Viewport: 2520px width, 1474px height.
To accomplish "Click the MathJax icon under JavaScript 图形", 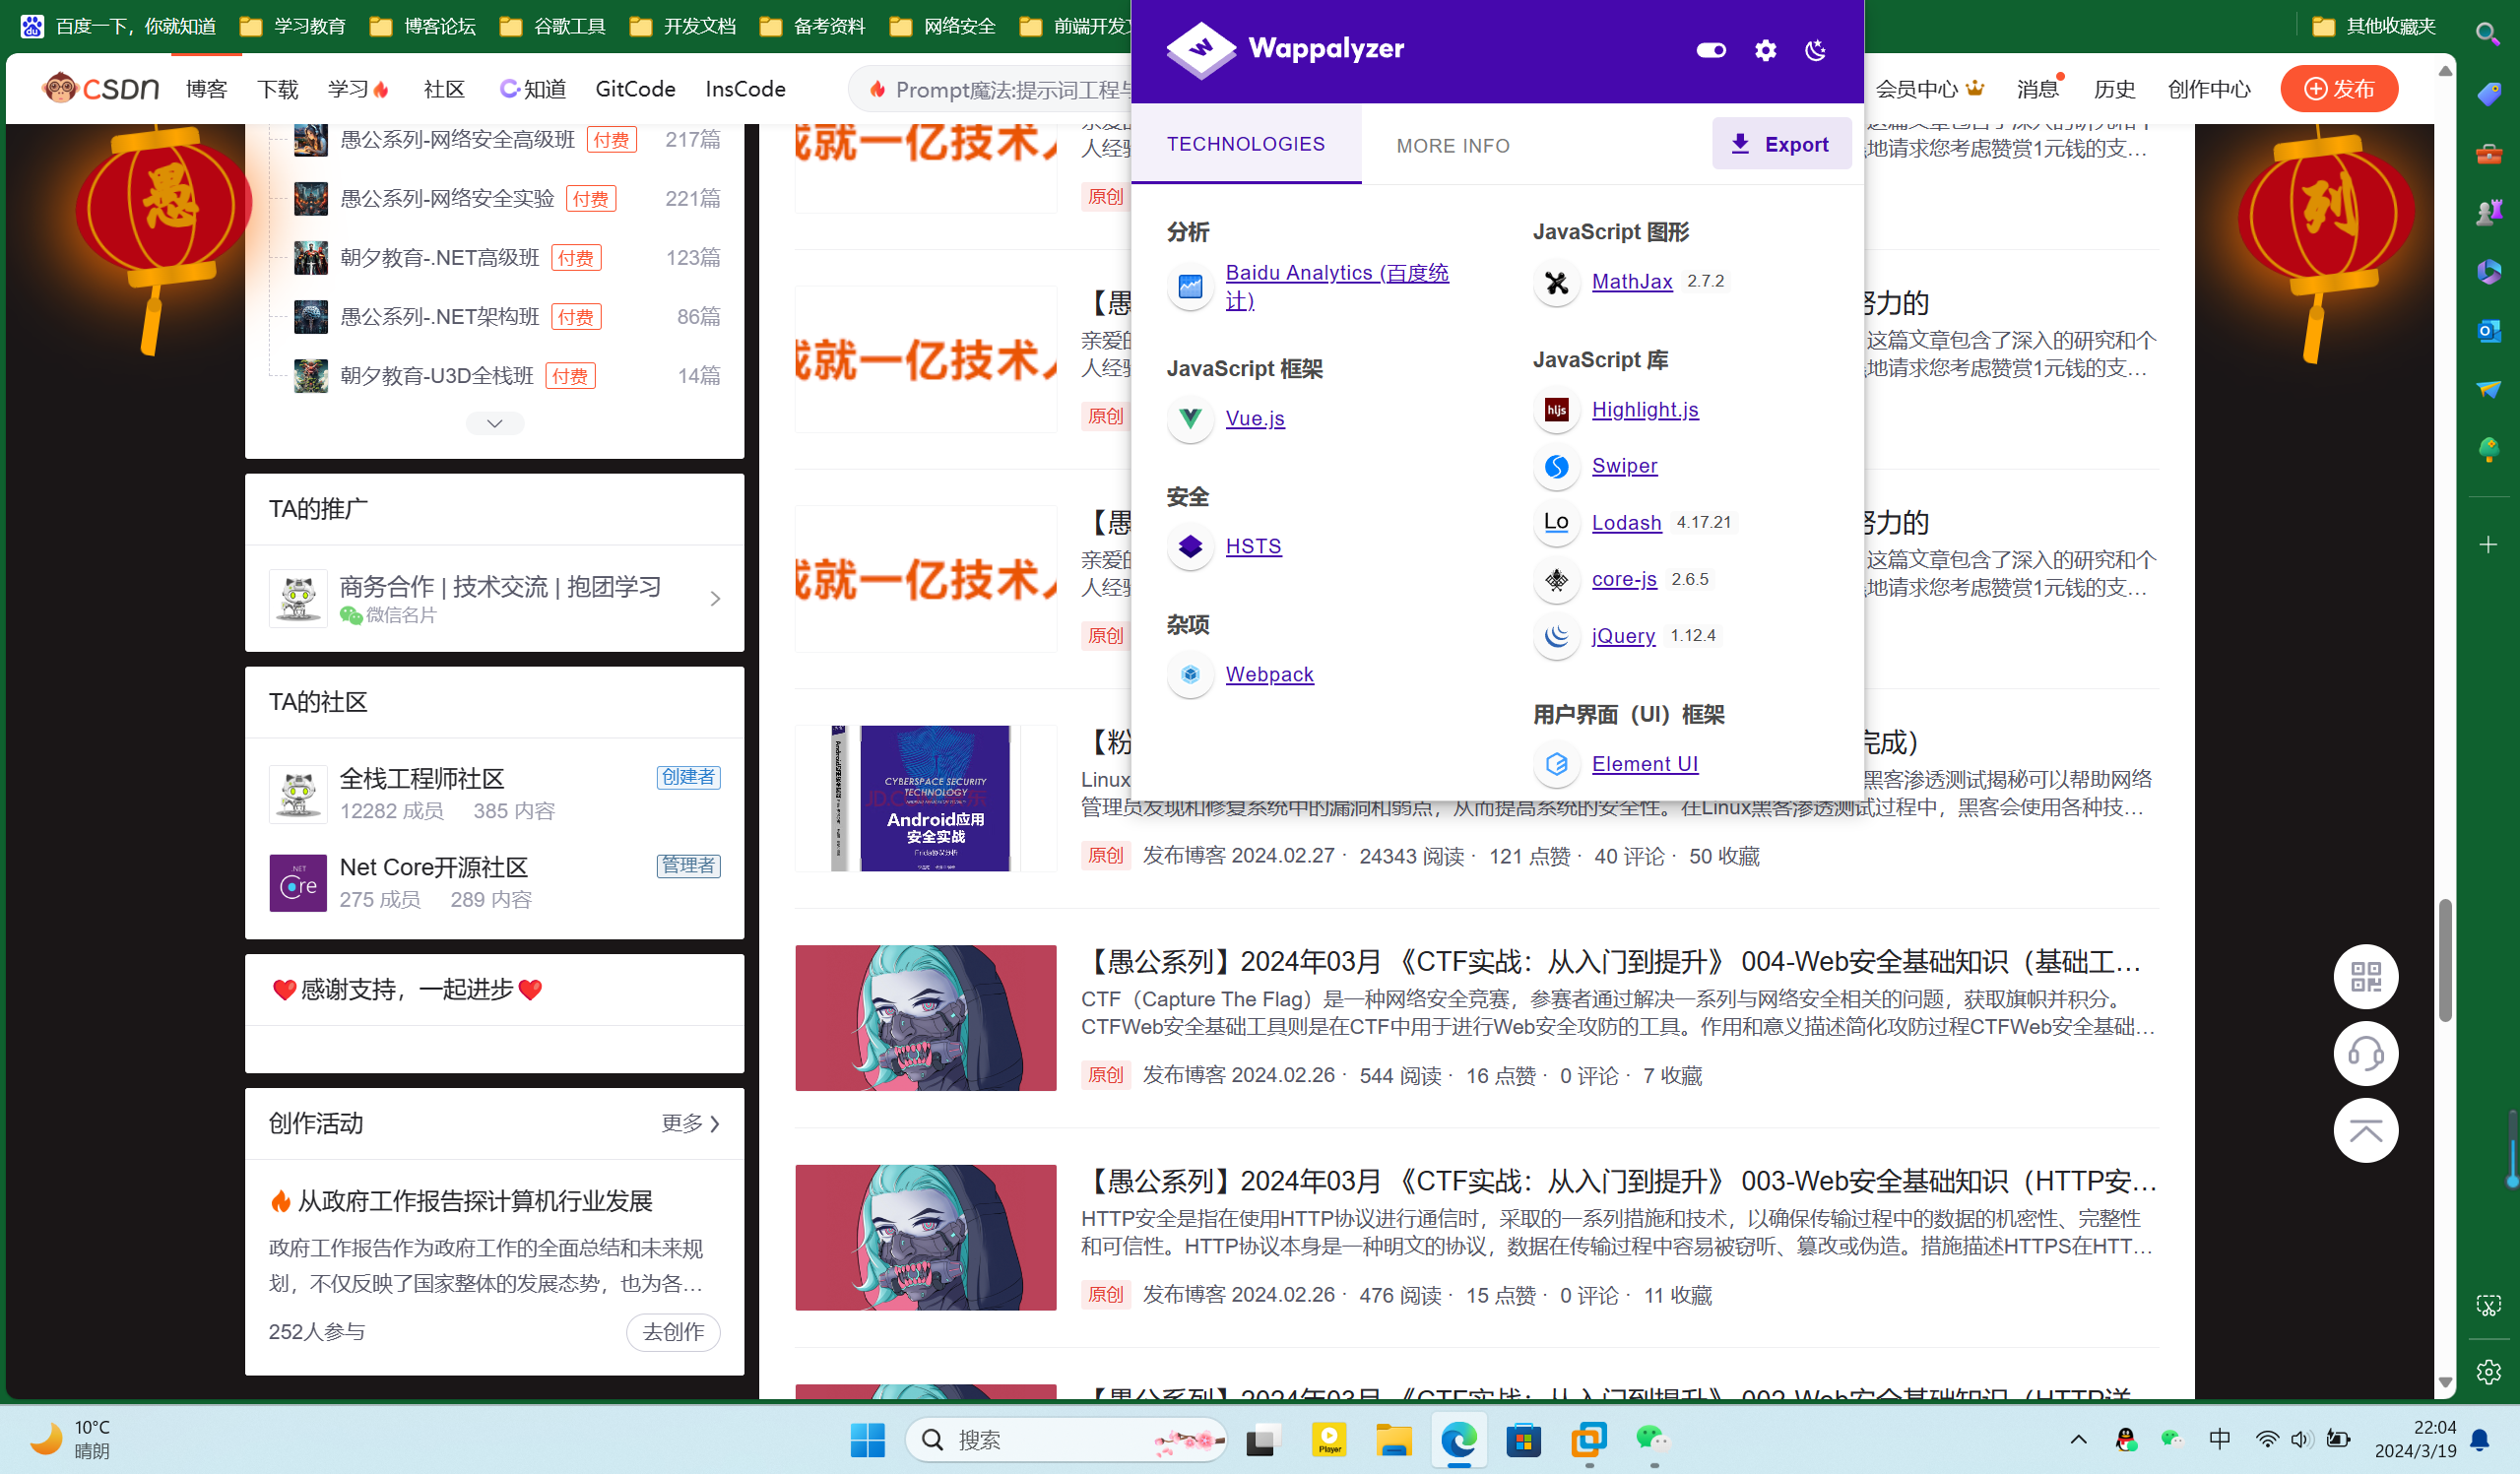I will (x=1556, y=282).
